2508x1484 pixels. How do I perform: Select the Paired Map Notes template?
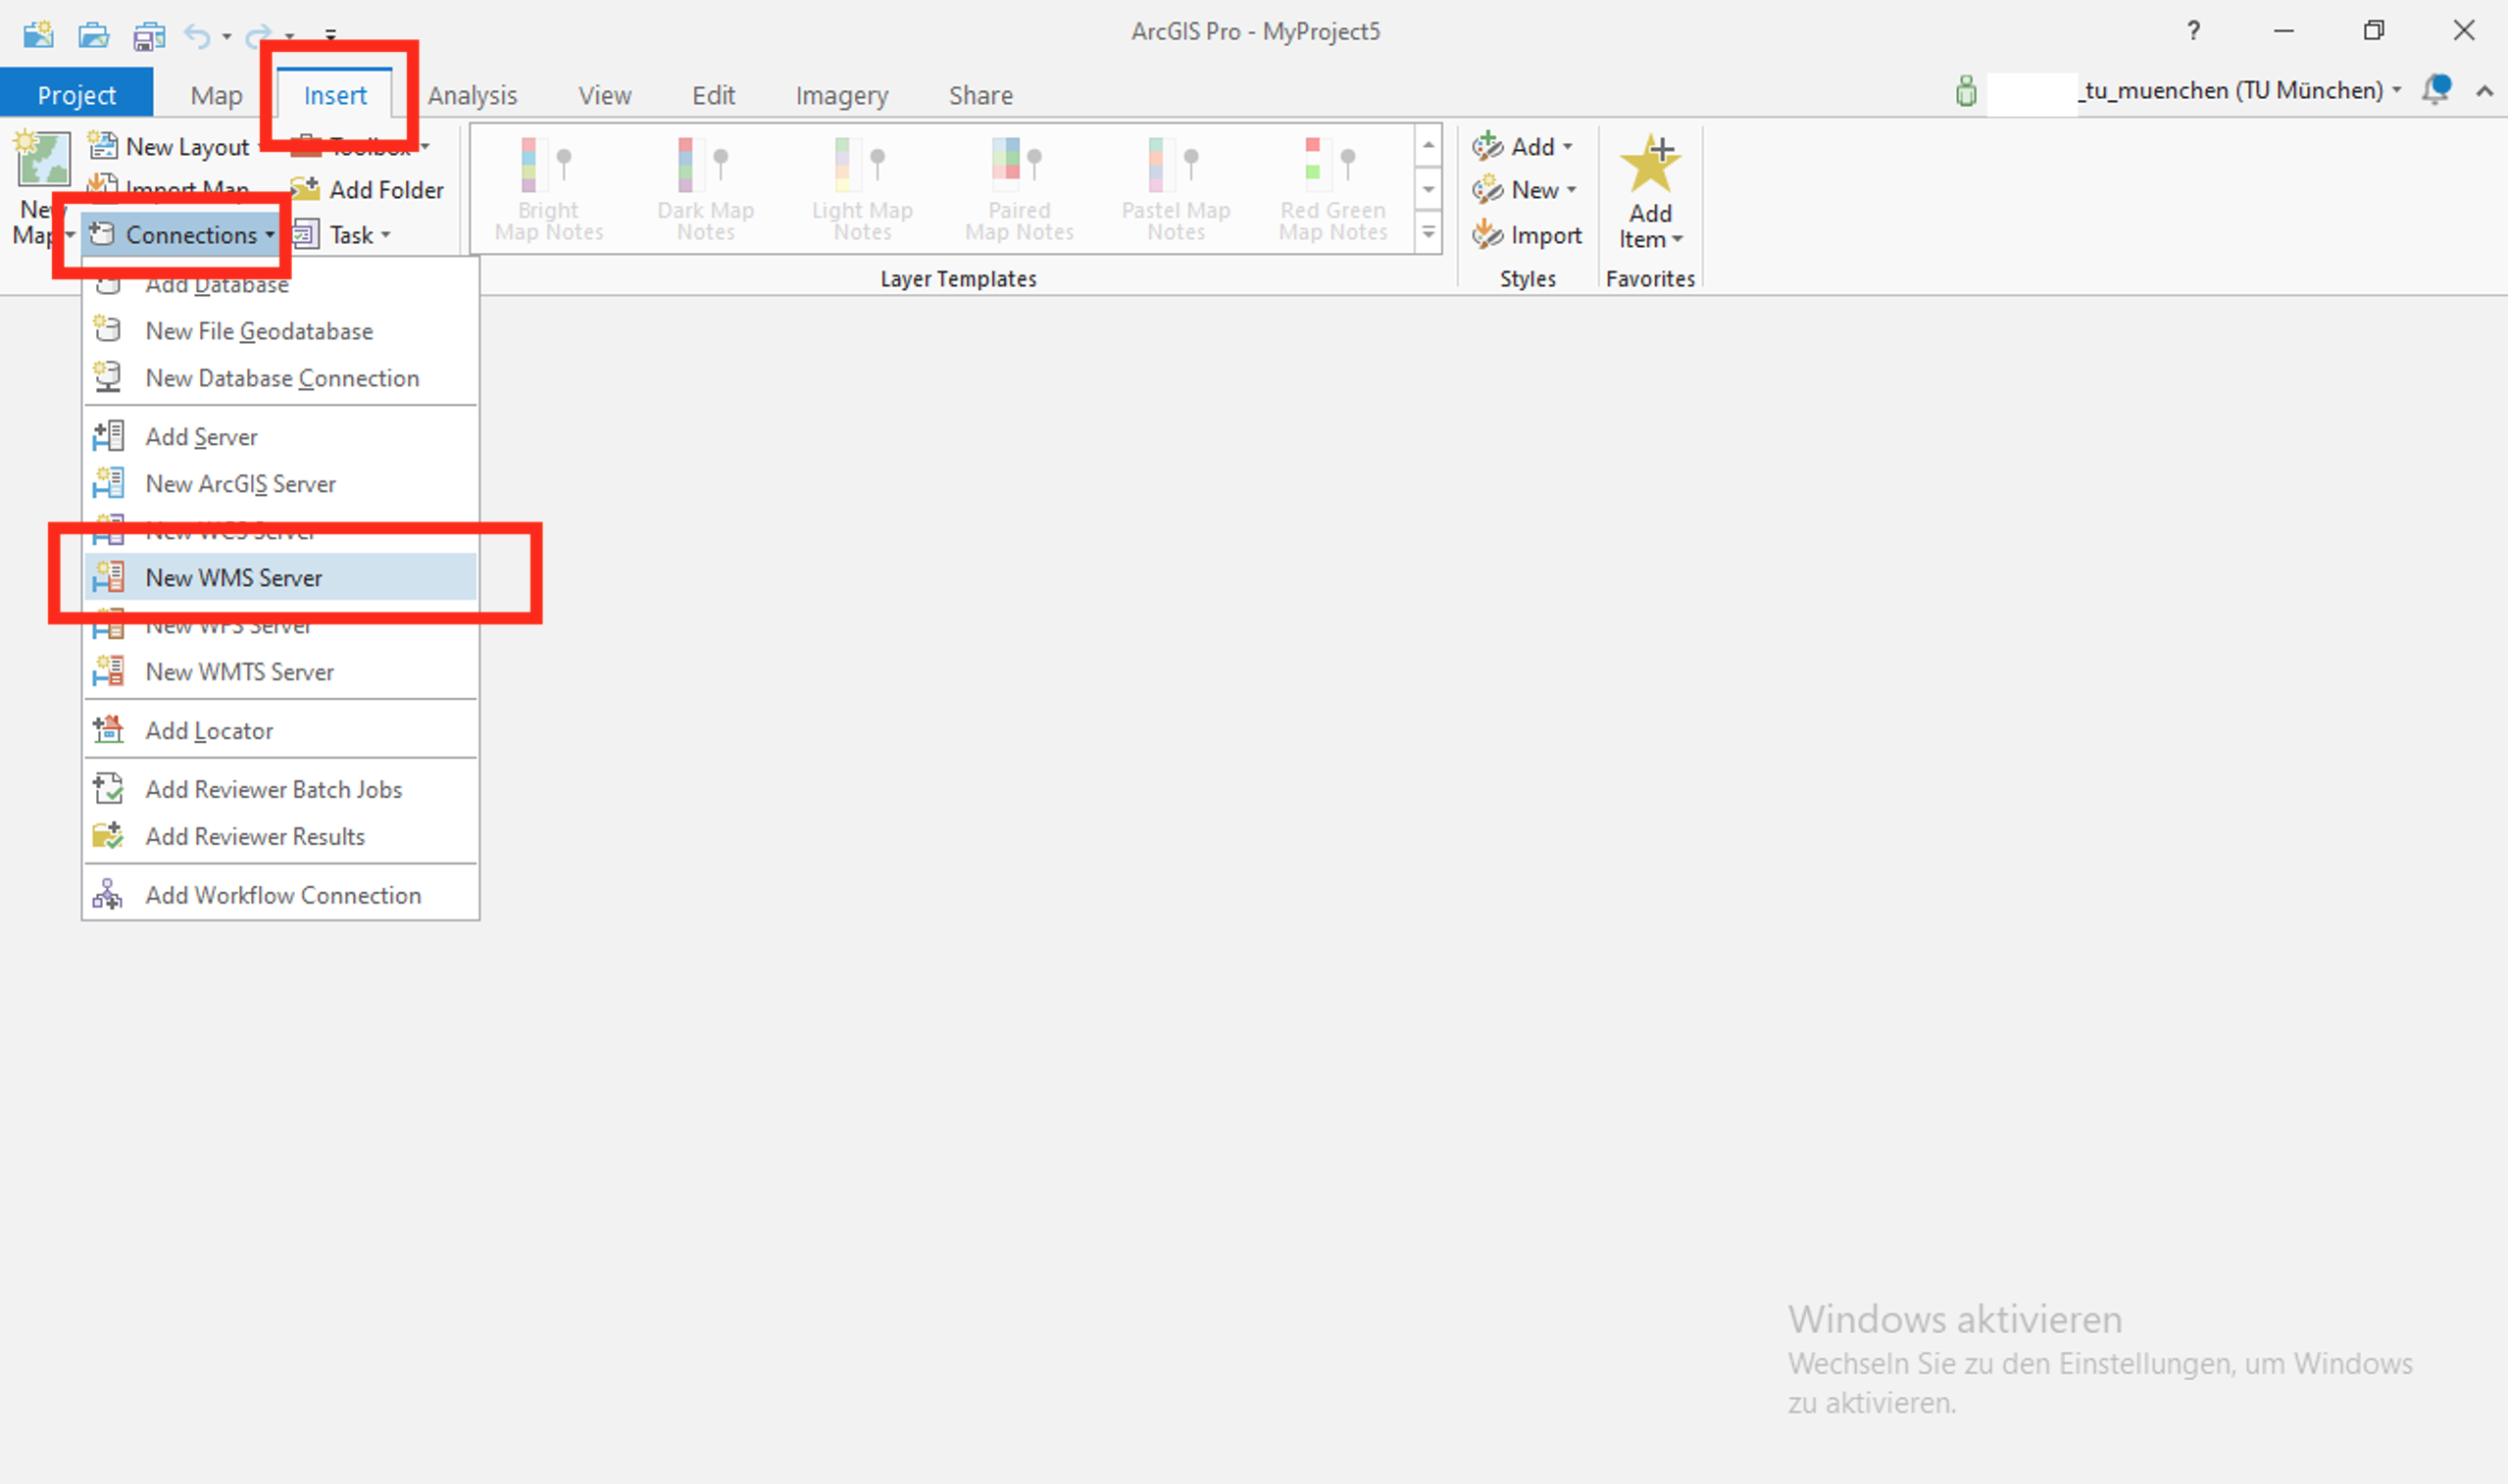[x=1020, y=190]
